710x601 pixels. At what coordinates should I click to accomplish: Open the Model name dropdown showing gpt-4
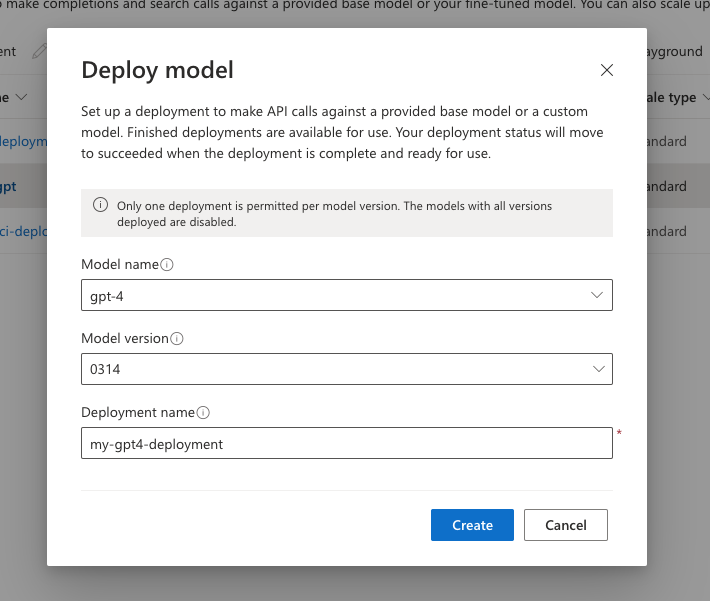point(347,295)
